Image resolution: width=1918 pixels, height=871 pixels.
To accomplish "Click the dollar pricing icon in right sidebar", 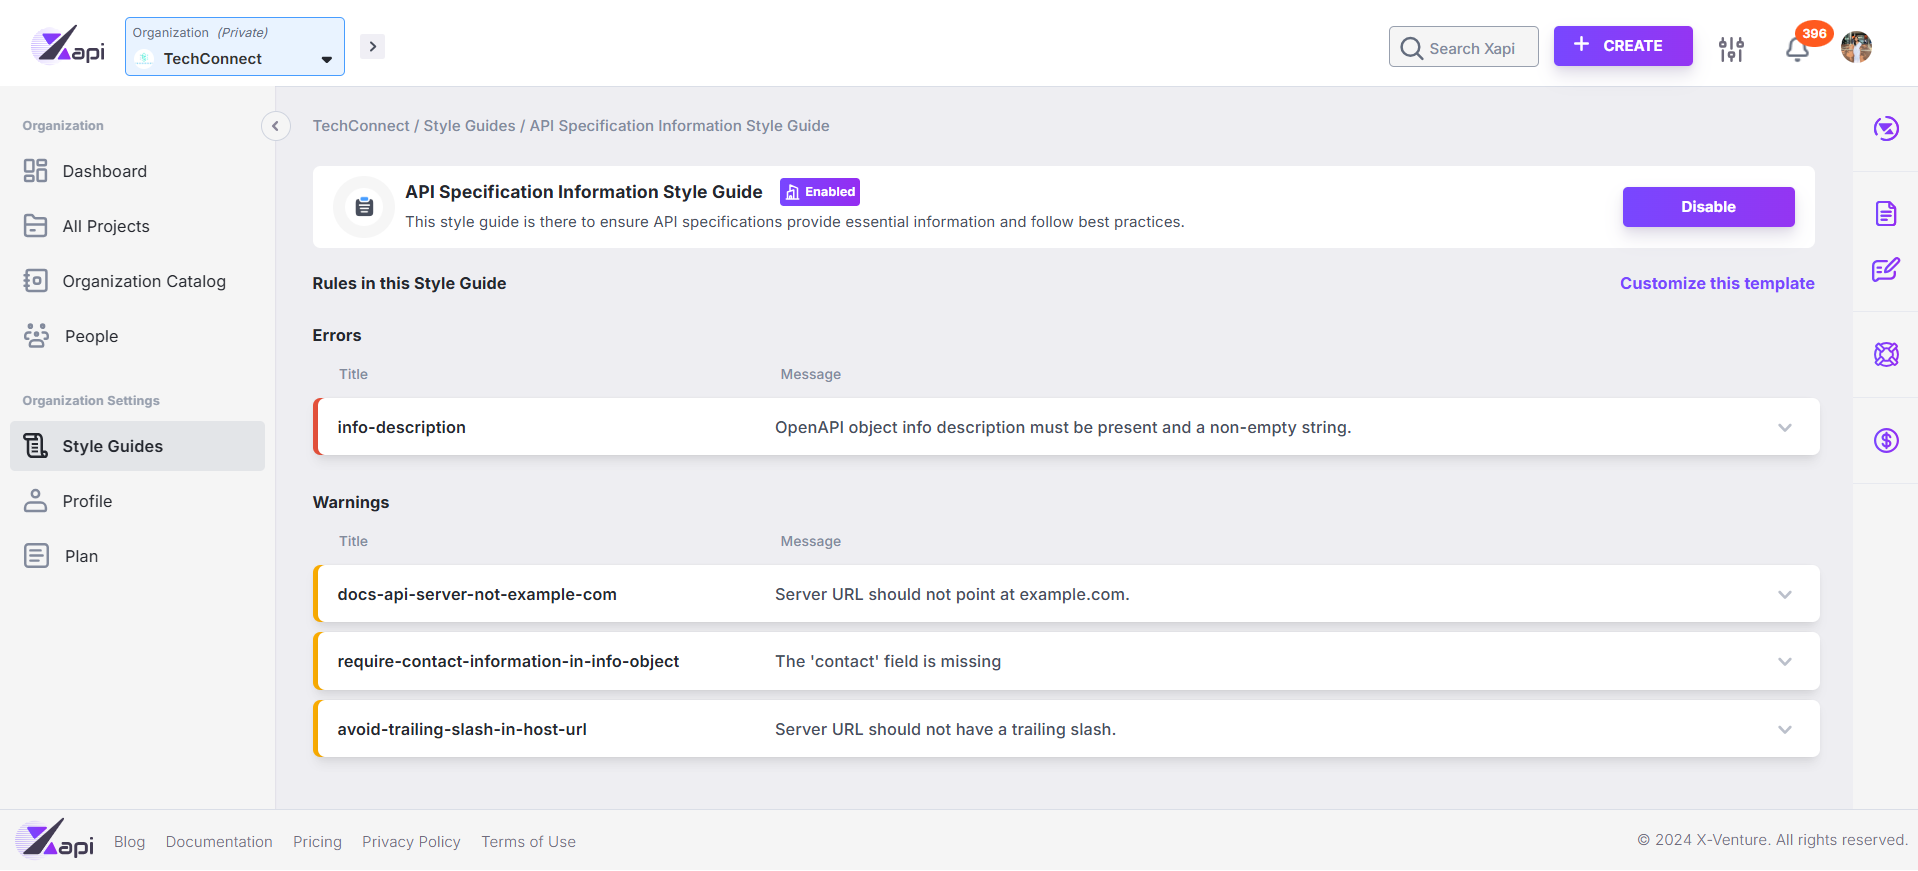I will 1886,440.
